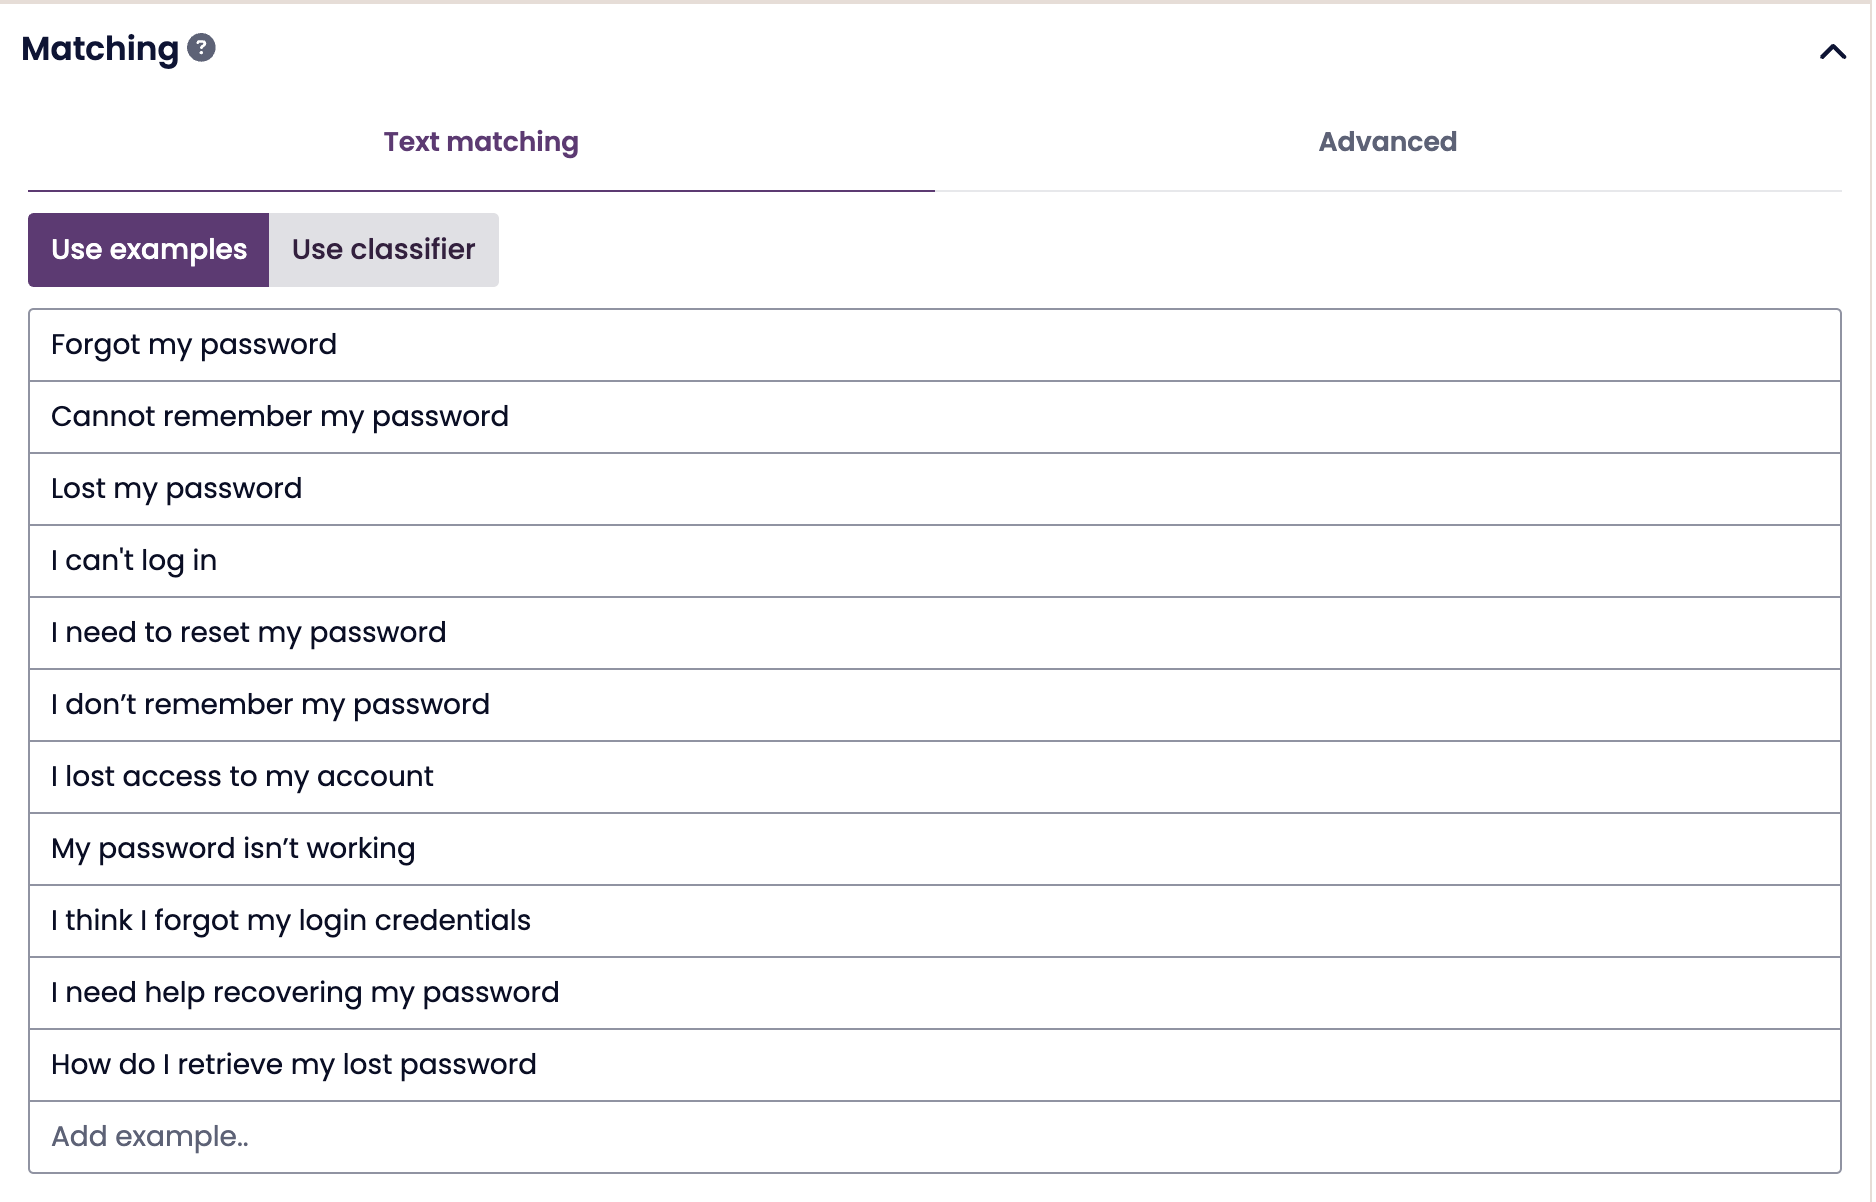Select 'I don't remember my password' row
Viewport: 1876px width, 1202px height.
(x=271, y=705)
